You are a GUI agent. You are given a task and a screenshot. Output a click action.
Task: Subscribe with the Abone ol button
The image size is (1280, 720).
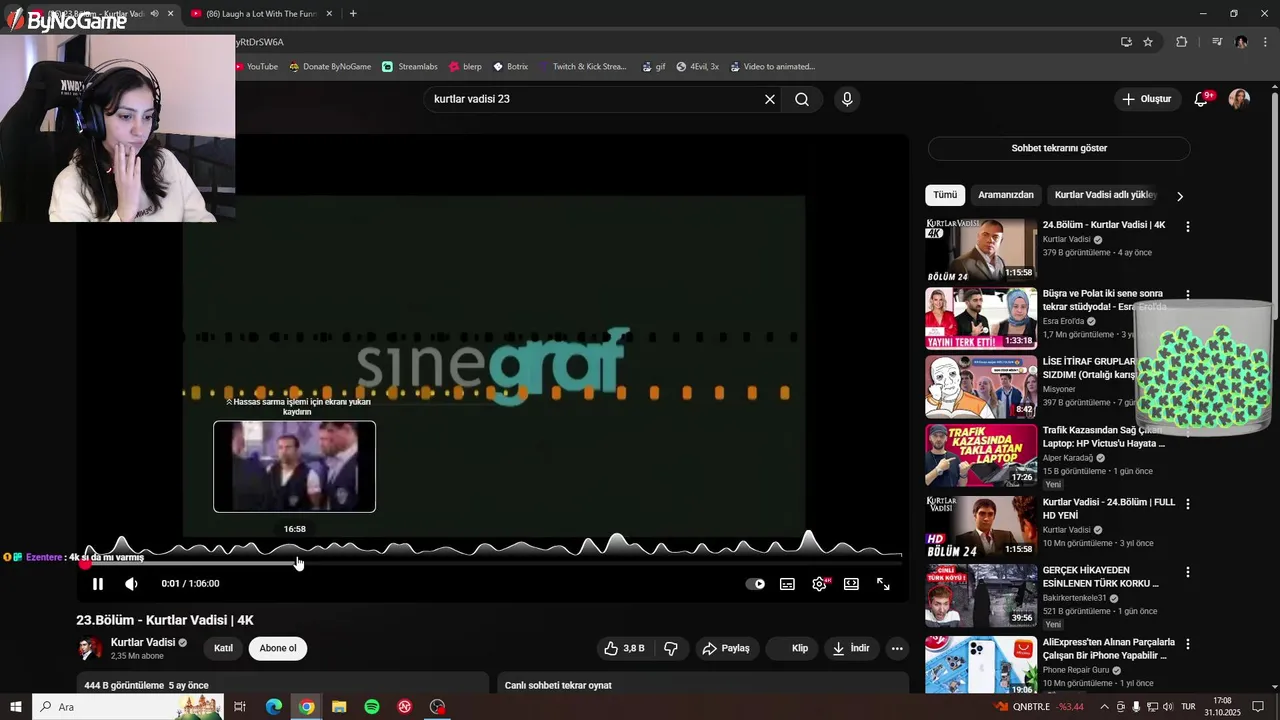pyautogui.click(x=278, y=648)
